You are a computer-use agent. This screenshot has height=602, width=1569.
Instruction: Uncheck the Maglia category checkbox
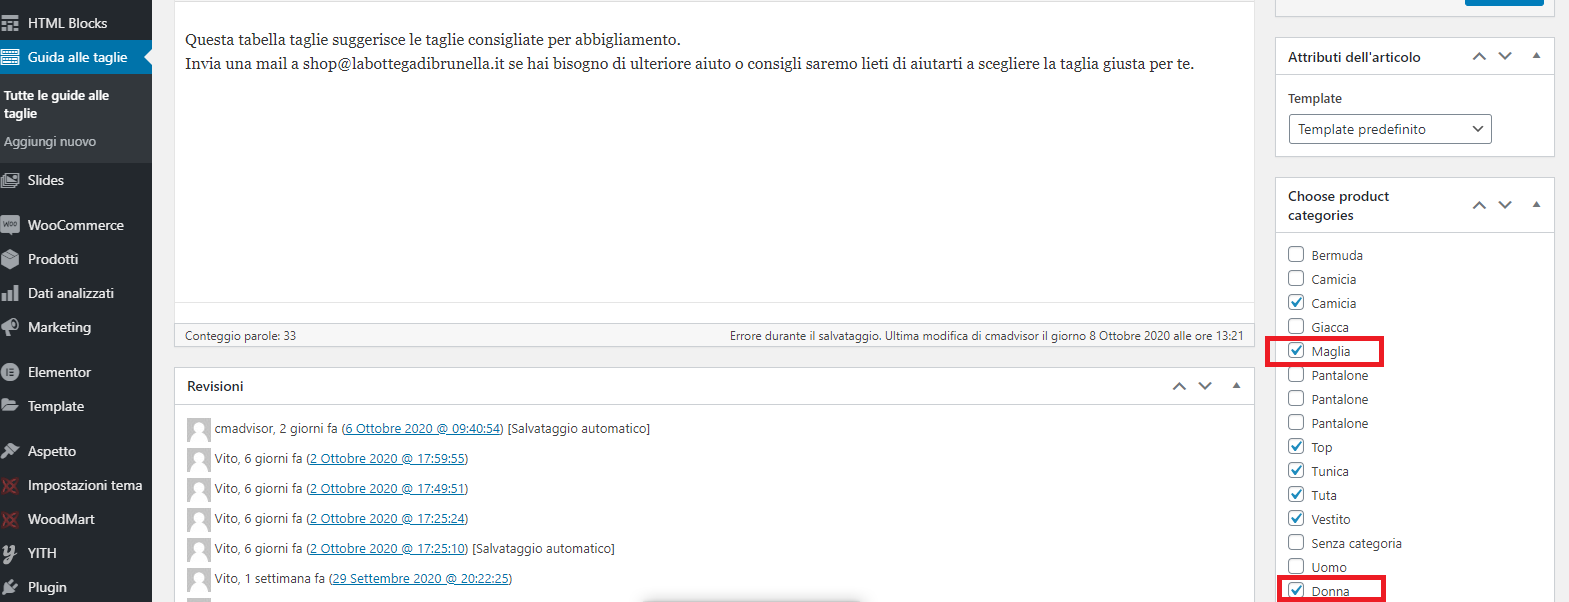tap(1296, 350)
